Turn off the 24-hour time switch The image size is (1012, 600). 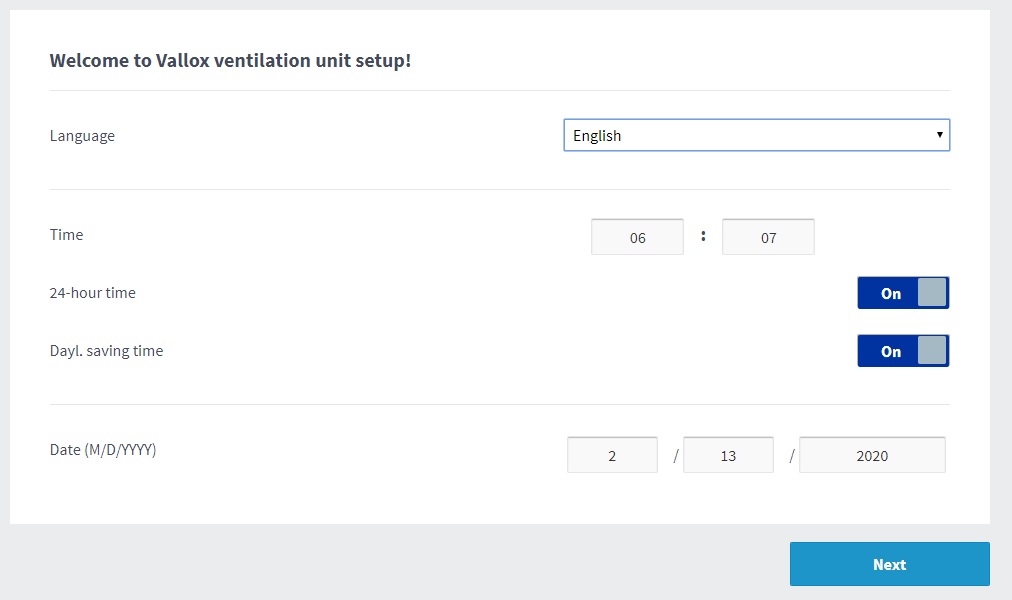[902, 293]
